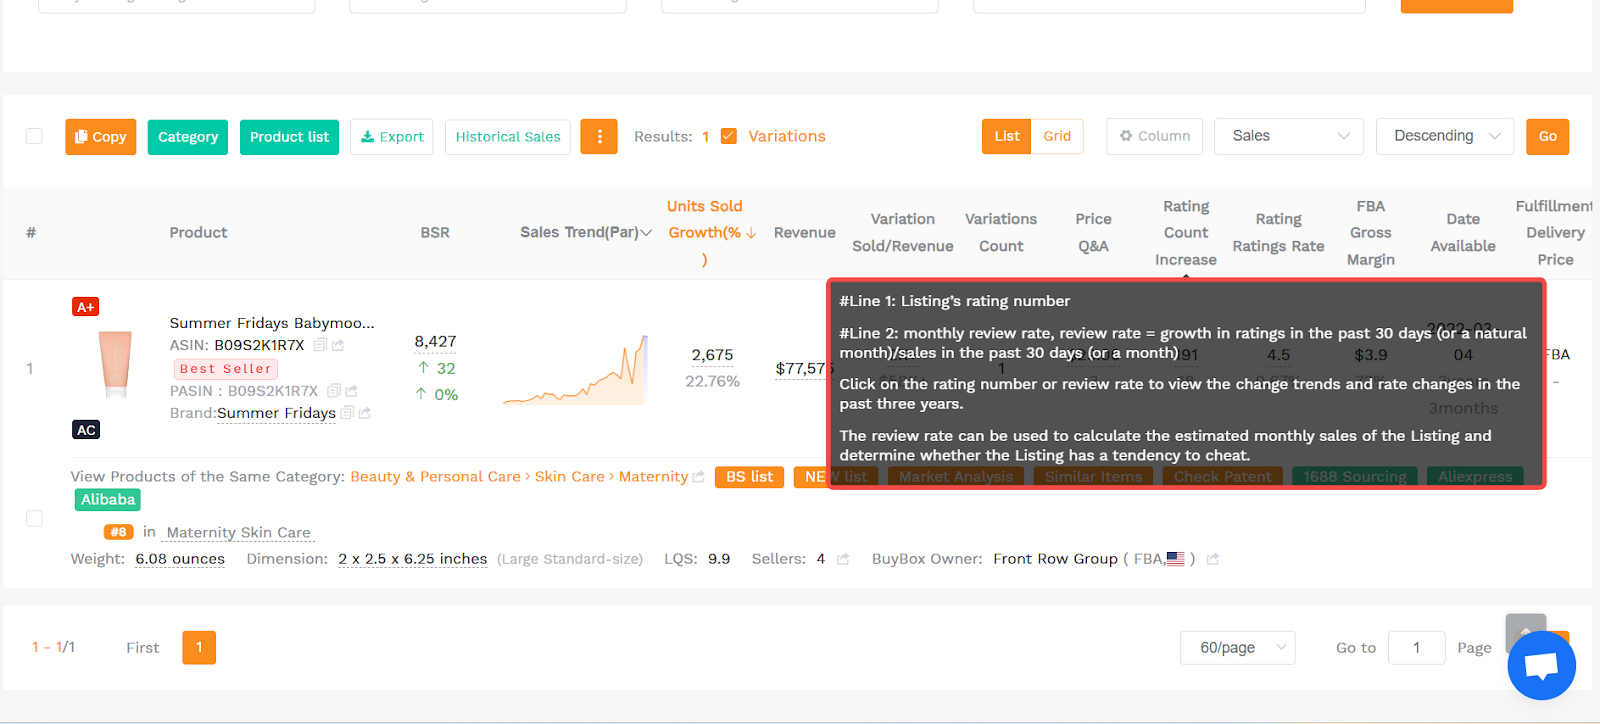Sort by Units Sold Growth arrow
The image size is (1600, 724).
click(x=751, y=233)
